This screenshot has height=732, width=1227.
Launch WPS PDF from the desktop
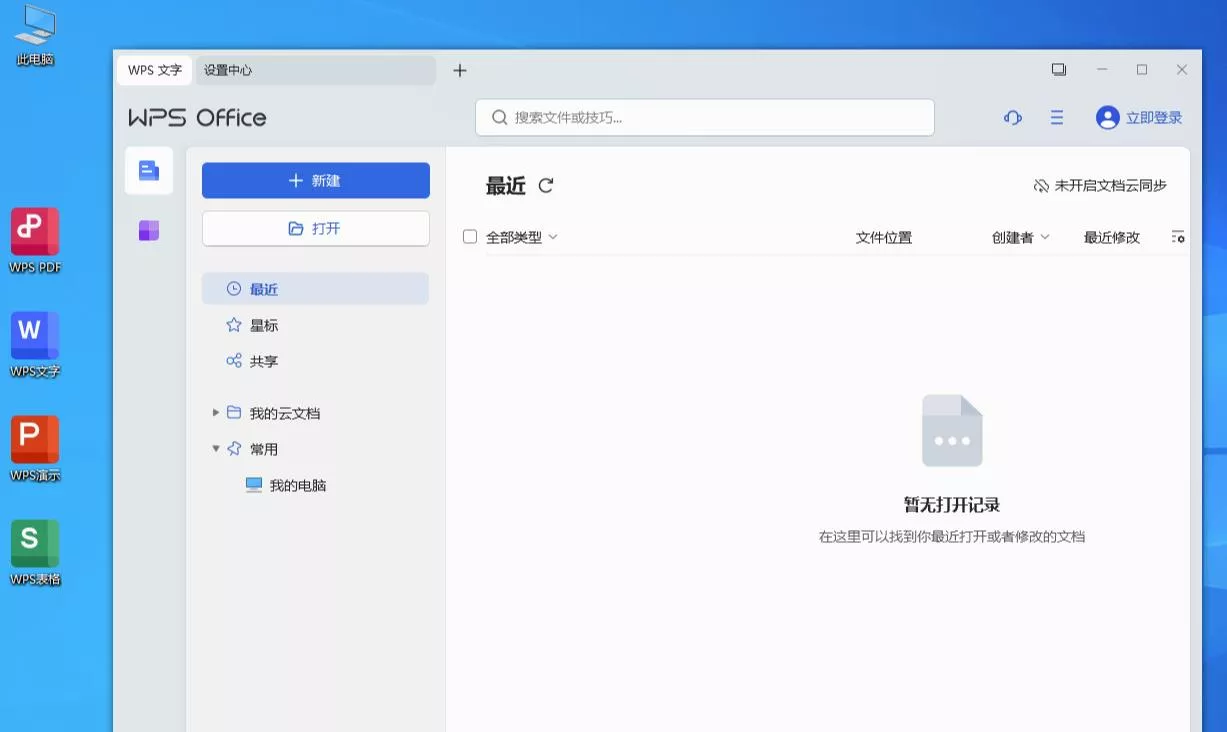point(34,237)
